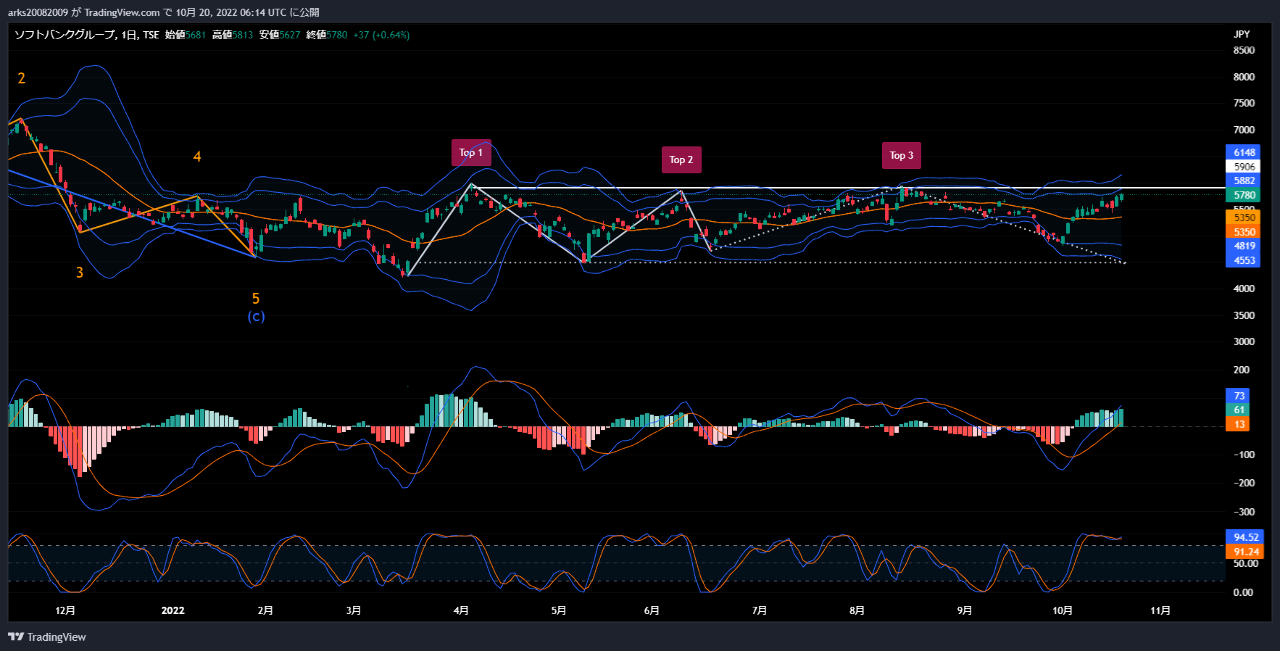Click the 11月 label on time axis

(1161, 610)
